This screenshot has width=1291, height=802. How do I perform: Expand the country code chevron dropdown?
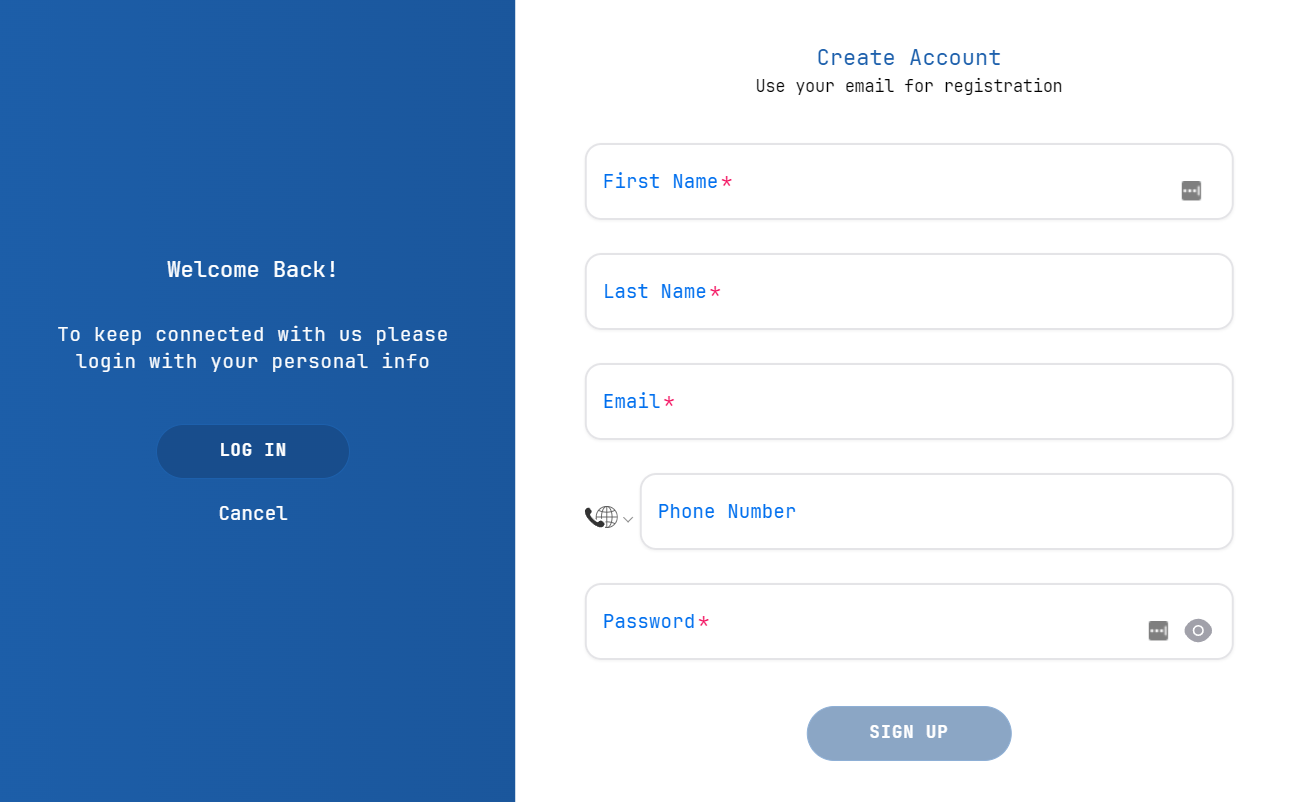[x=628, y=519]
